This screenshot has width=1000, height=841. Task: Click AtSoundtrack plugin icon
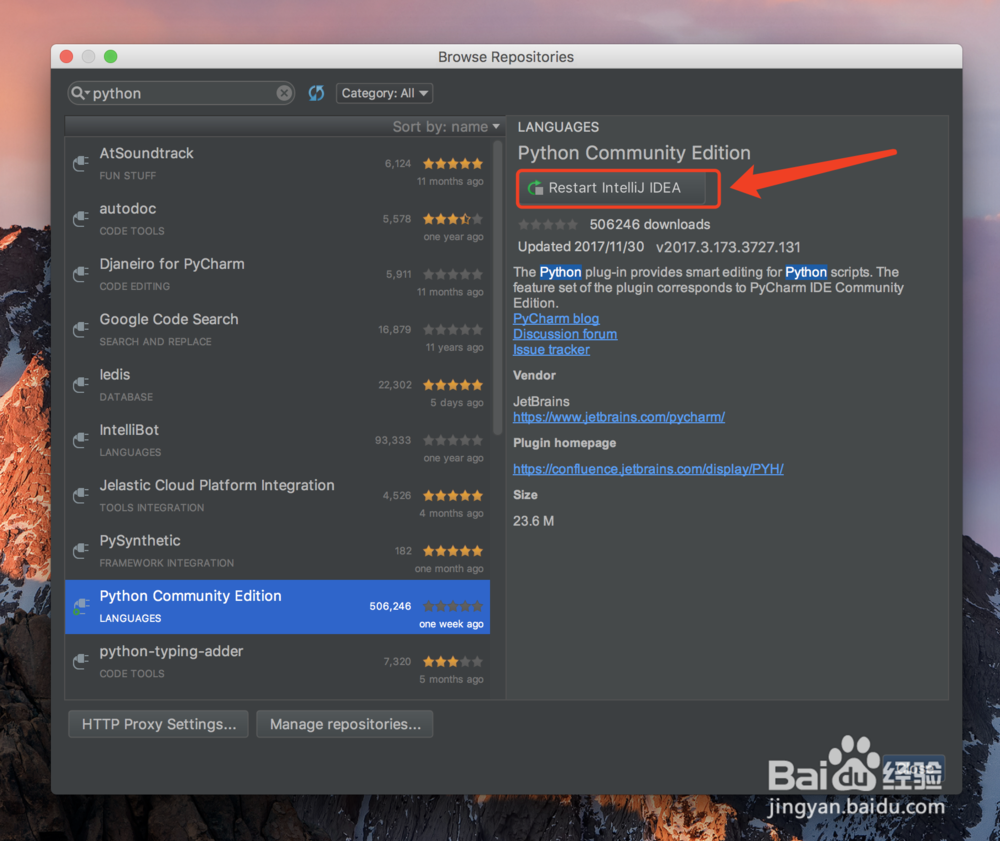[x=81, y=163]
